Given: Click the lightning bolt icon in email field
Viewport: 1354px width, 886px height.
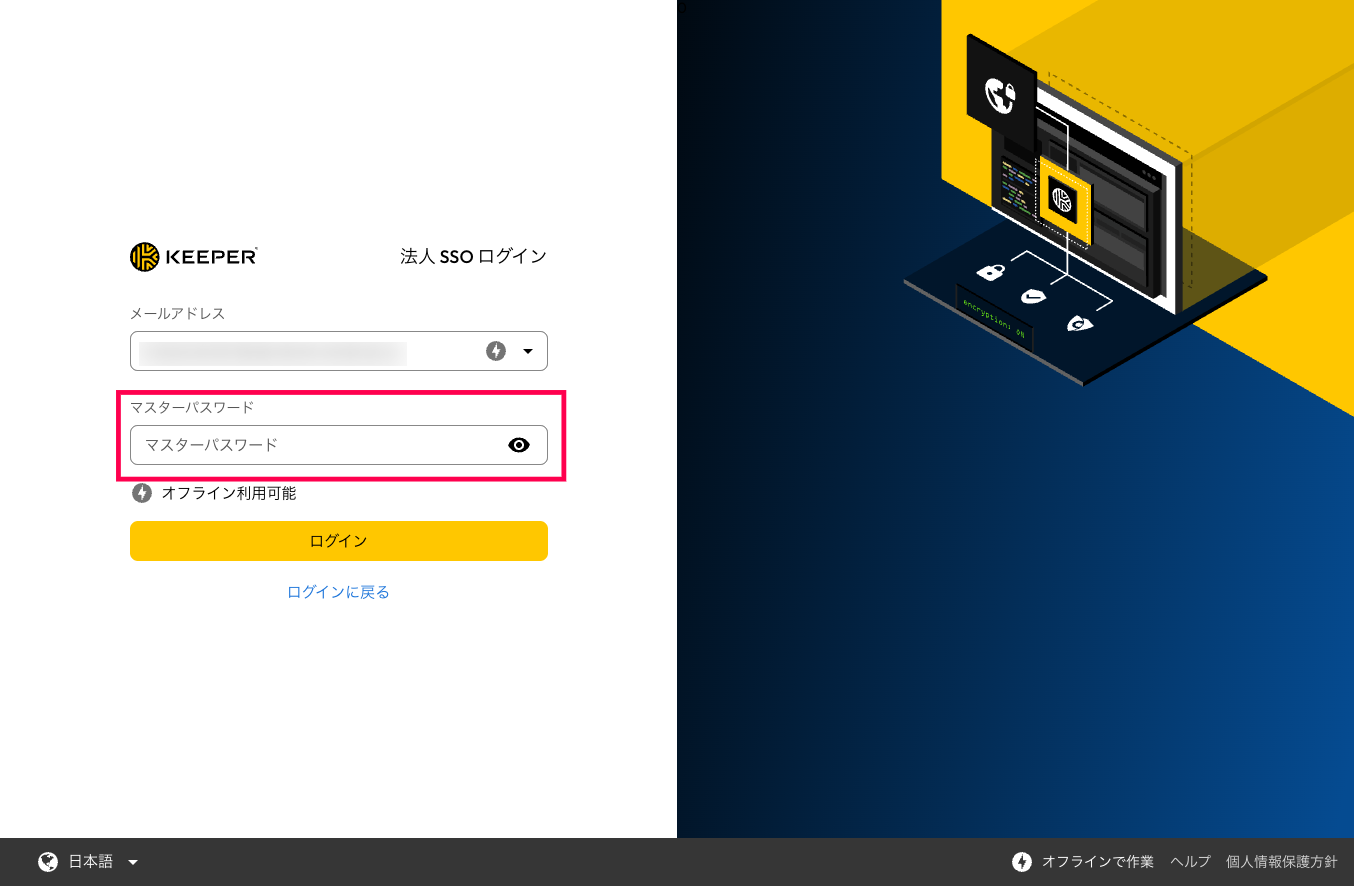Looking at the screenshot, I should (496, 351).
